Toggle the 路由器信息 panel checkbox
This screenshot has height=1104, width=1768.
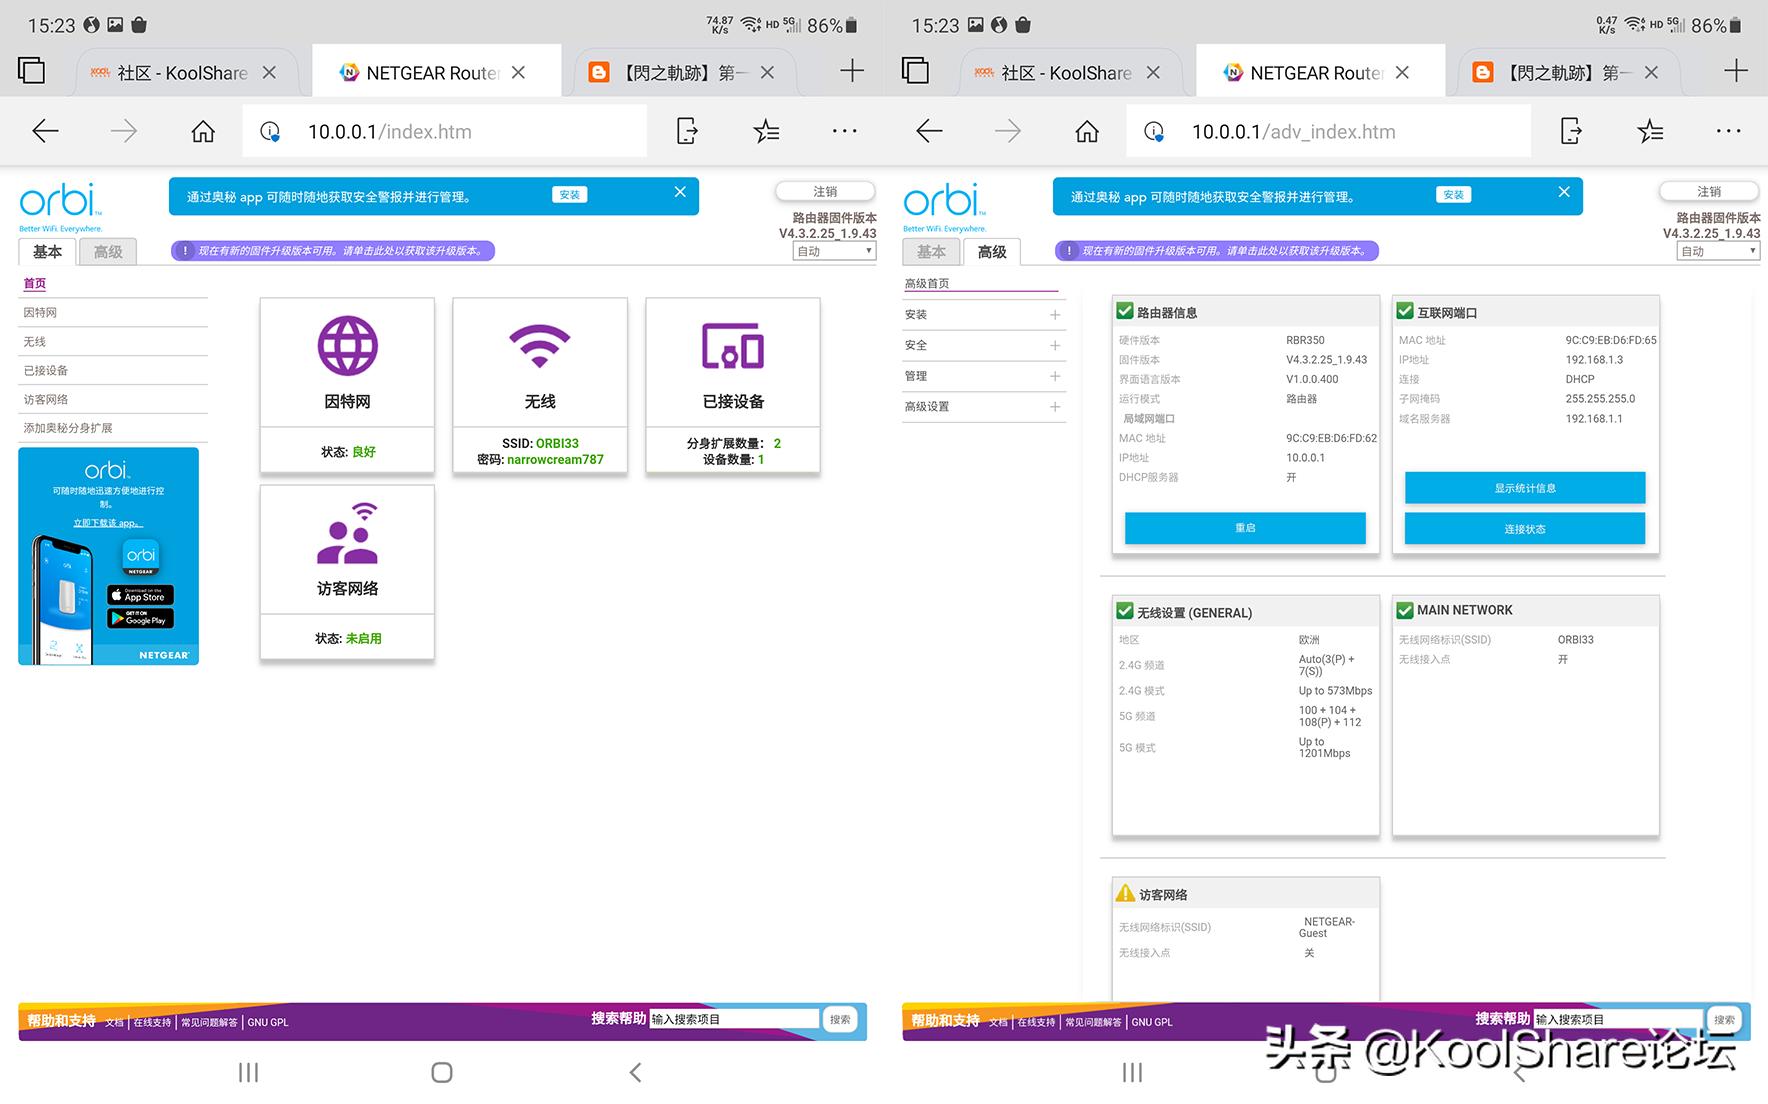pos(1123,310)
